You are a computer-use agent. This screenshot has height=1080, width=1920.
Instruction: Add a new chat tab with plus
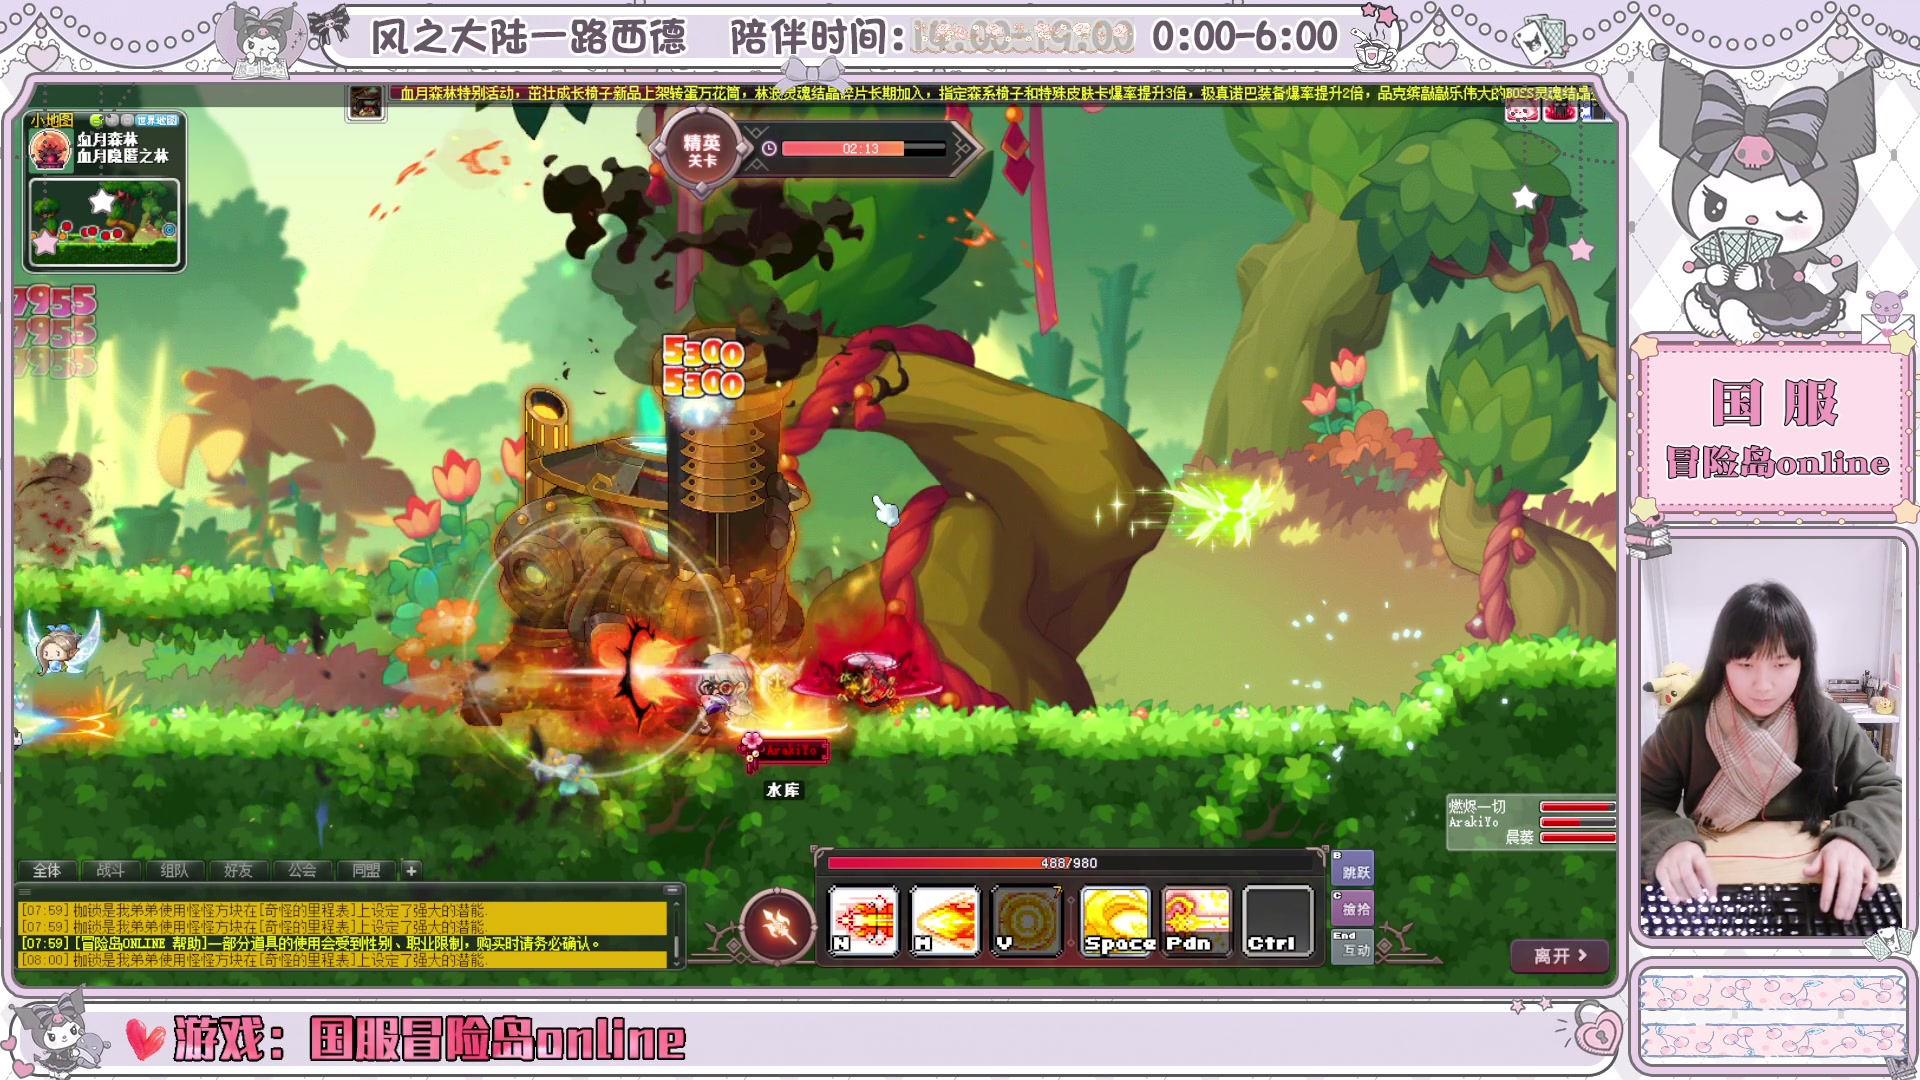click(411, 871)
